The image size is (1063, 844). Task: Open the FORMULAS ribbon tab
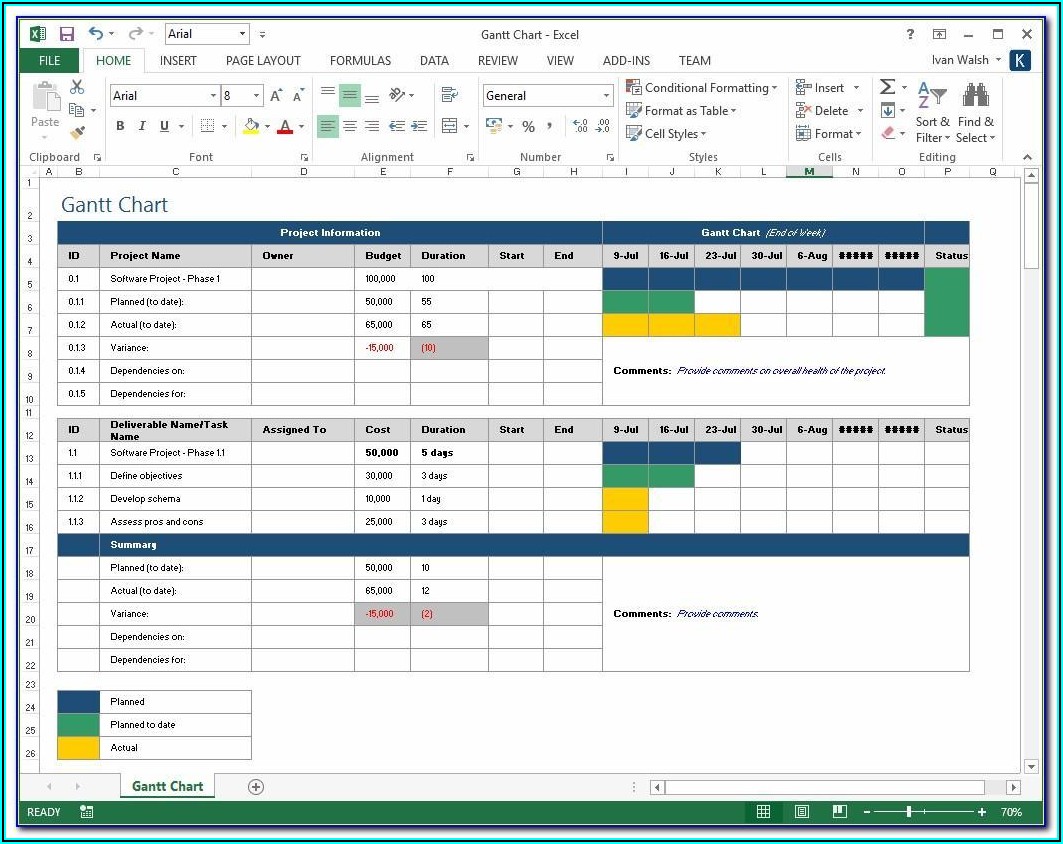pyautogui.click(x=360, y=61)
